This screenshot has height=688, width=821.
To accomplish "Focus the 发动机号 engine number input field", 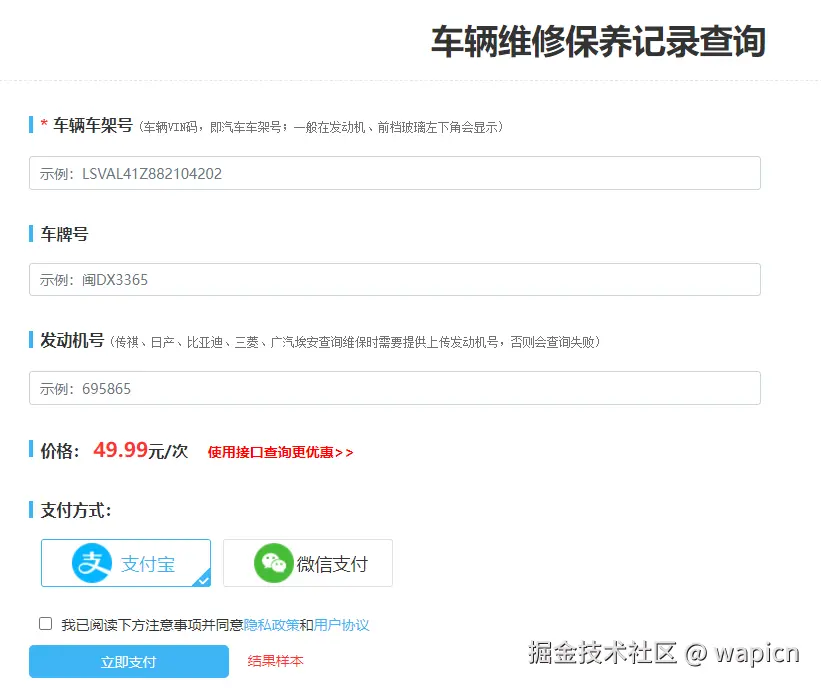I will point(394,388).
